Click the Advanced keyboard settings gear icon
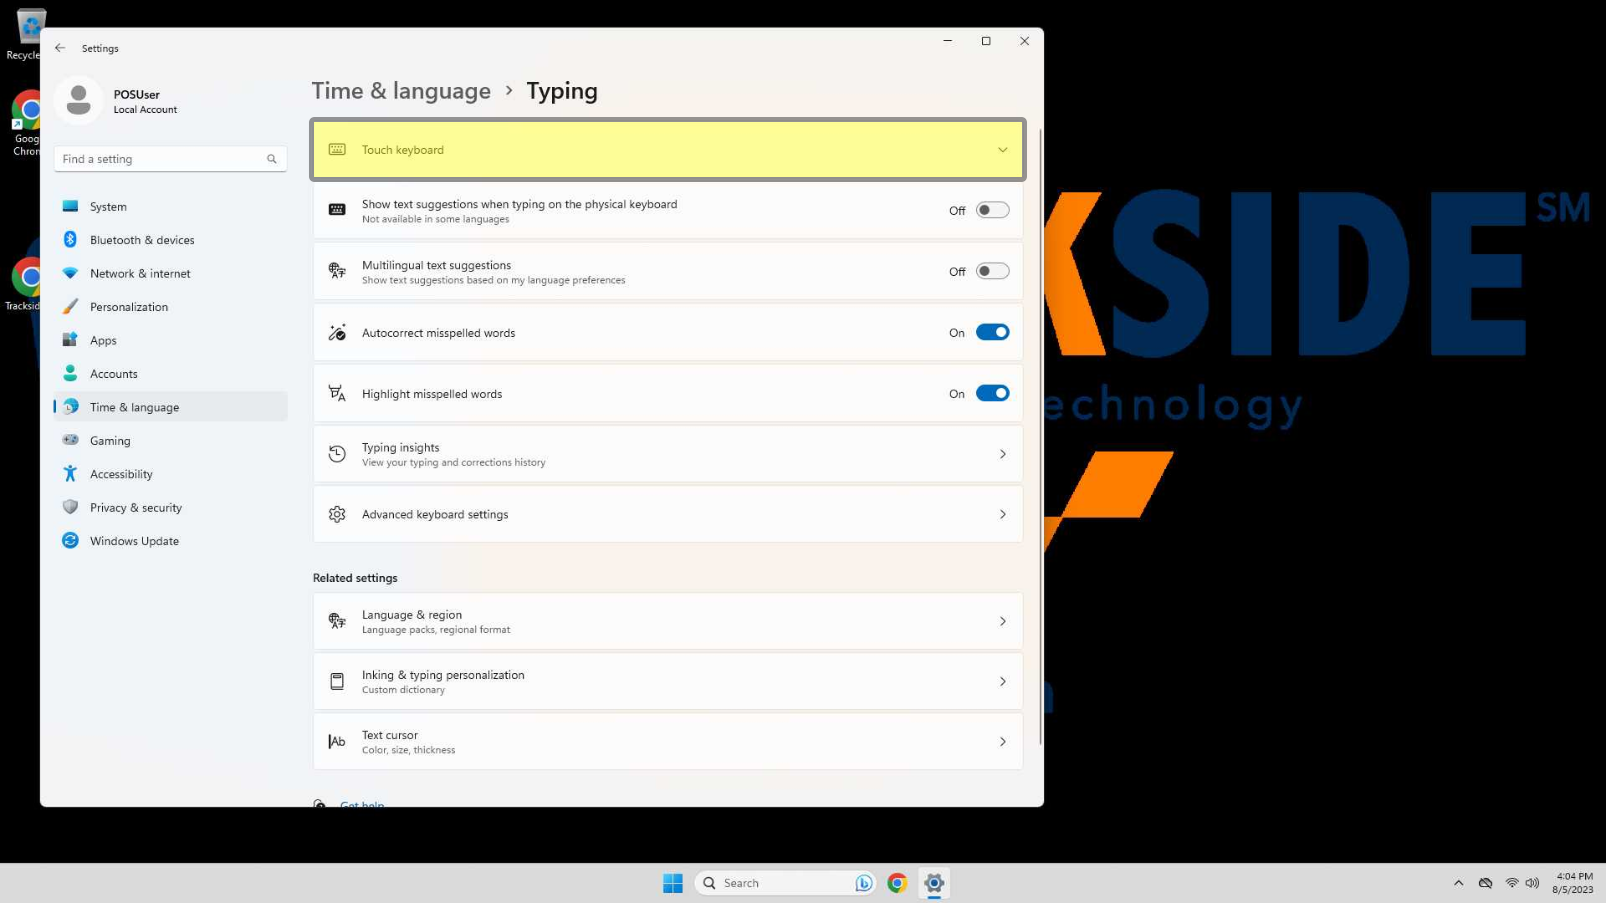 (337, 514)
